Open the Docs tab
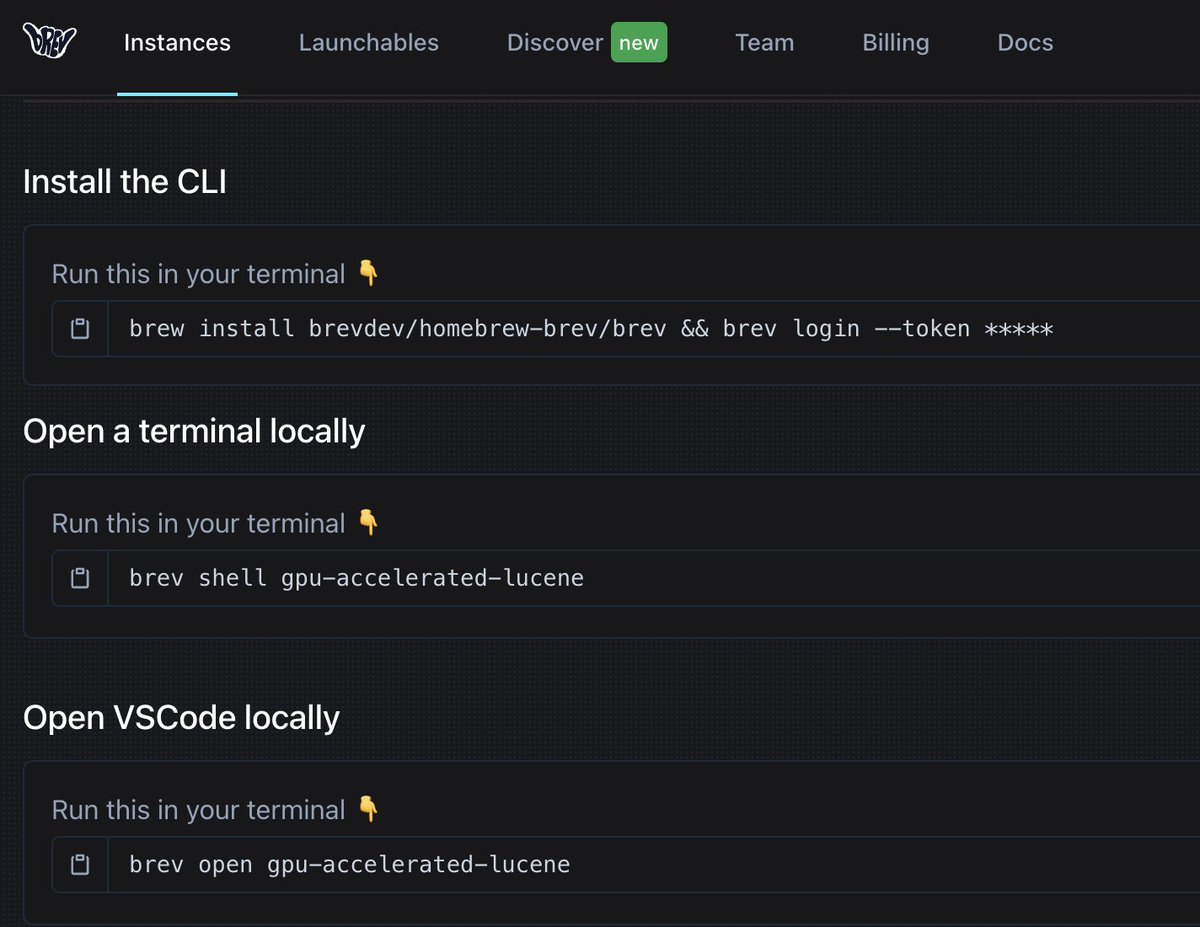This screenshot has width=1200, height=927. 1025,43
